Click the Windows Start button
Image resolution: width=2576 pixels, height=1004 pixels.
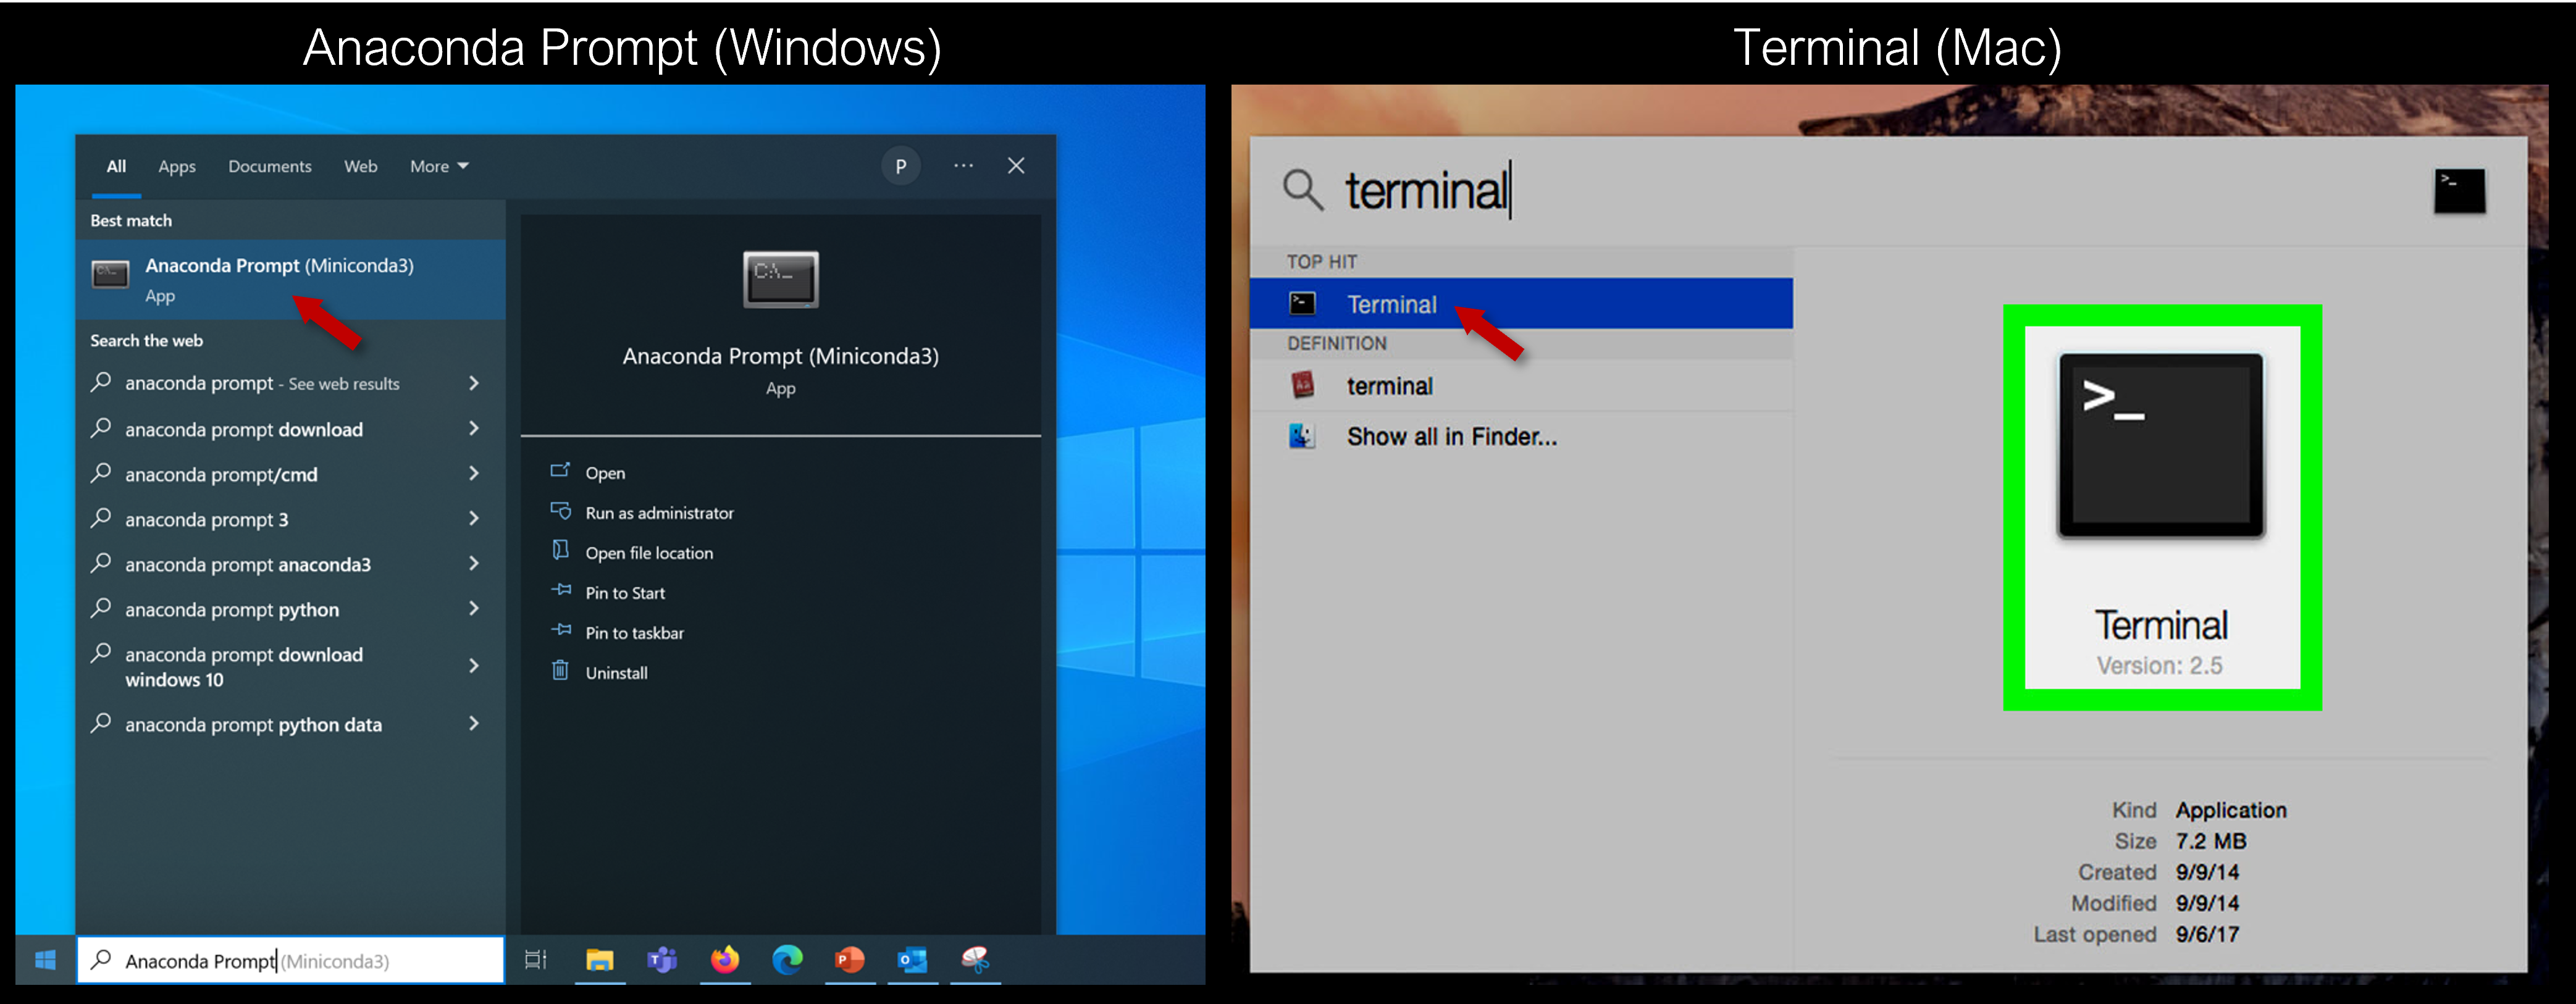pos(45,960)
